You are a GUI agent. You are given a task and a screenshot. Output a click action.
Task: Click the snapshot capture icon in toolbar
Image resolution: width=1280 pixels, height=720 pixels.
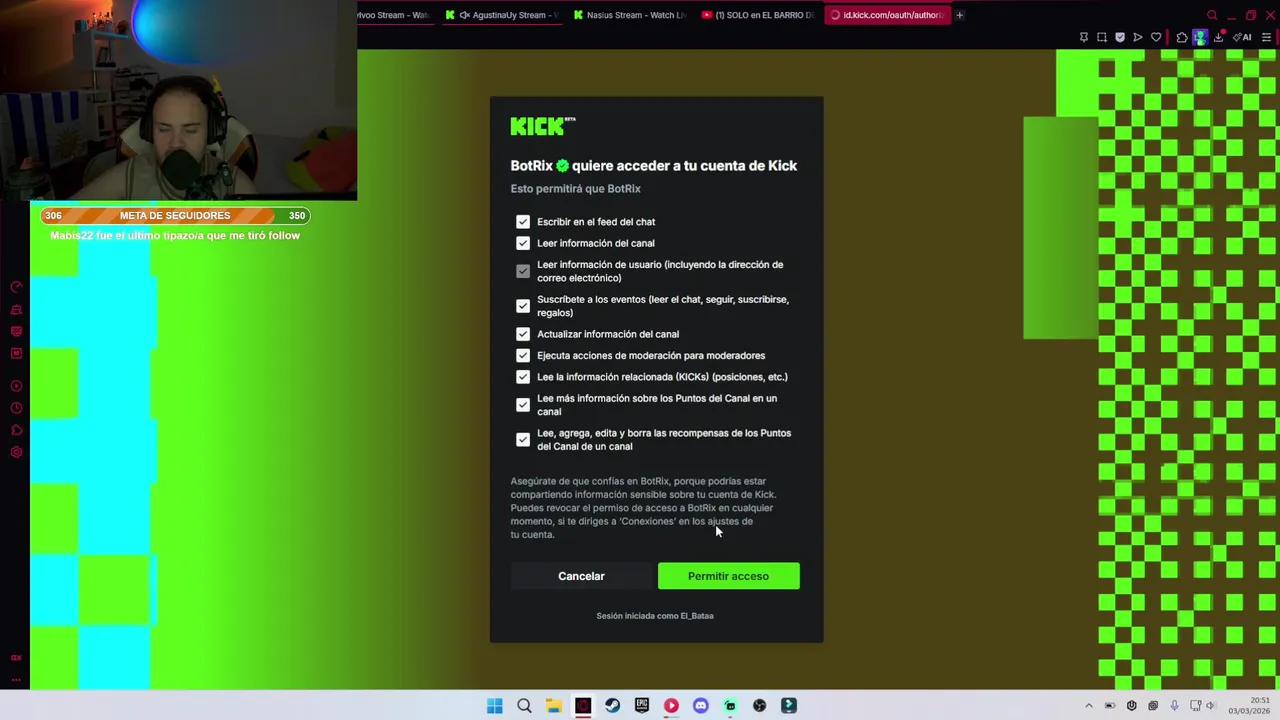pyautogui.click(x=1102, y=37)
